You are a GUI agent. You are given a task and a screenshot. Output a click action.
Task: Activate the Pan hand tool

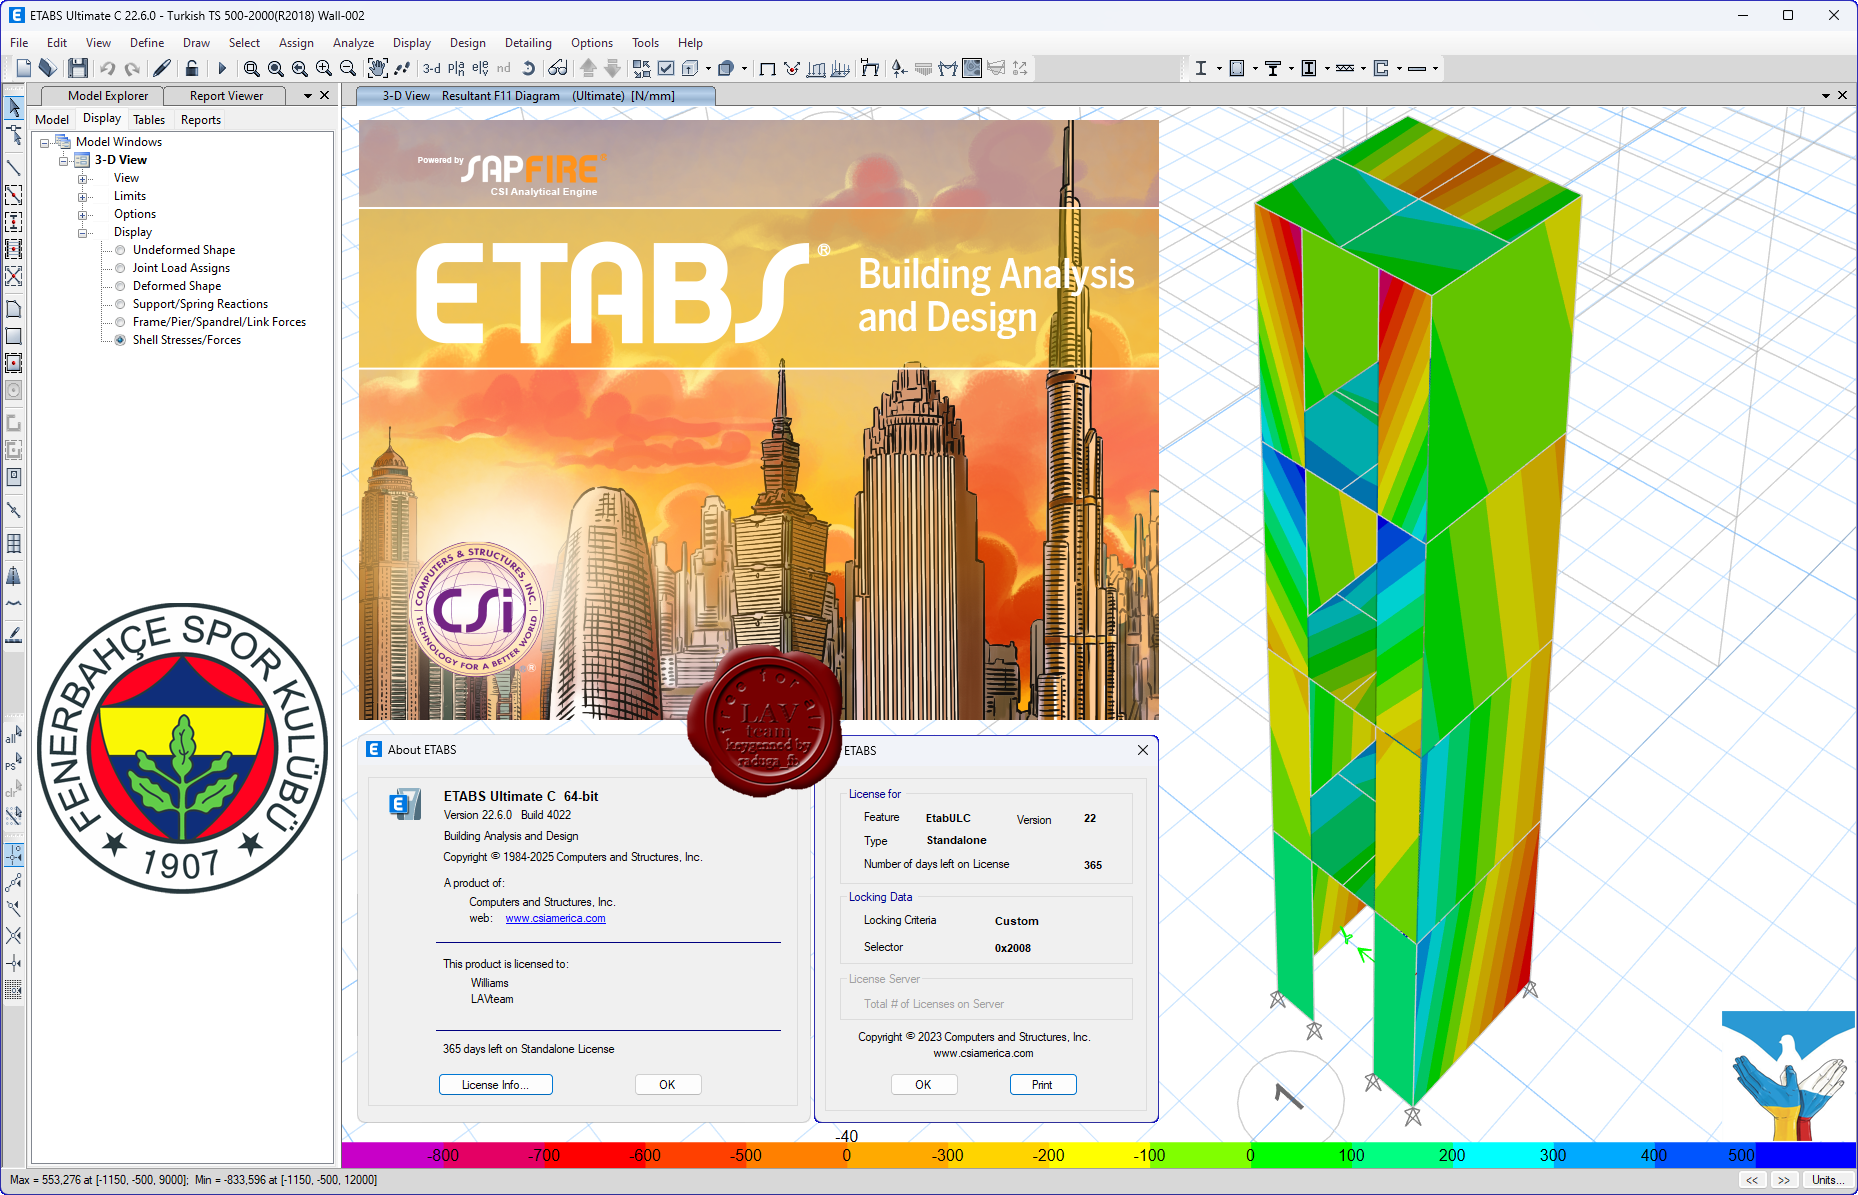coord(377,68)
